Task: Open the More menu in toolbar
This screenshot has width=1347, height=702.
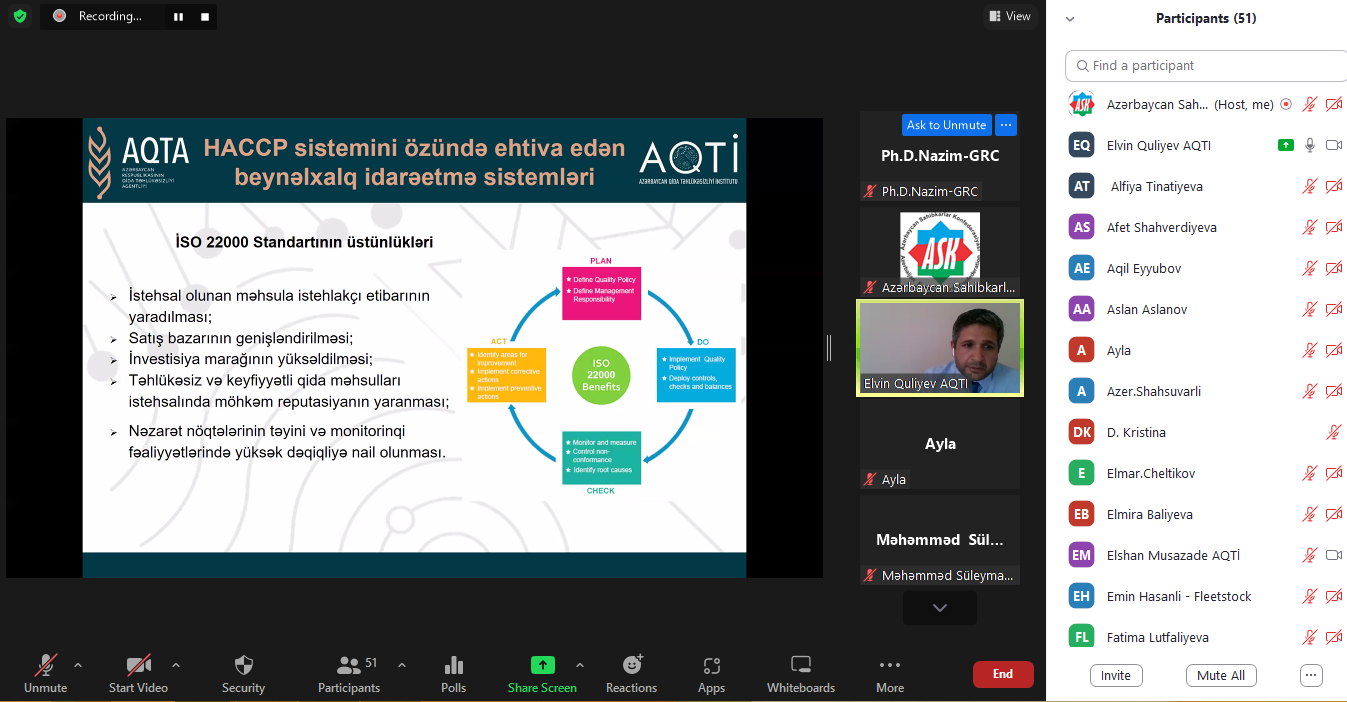Action: [x=890, y=673]
